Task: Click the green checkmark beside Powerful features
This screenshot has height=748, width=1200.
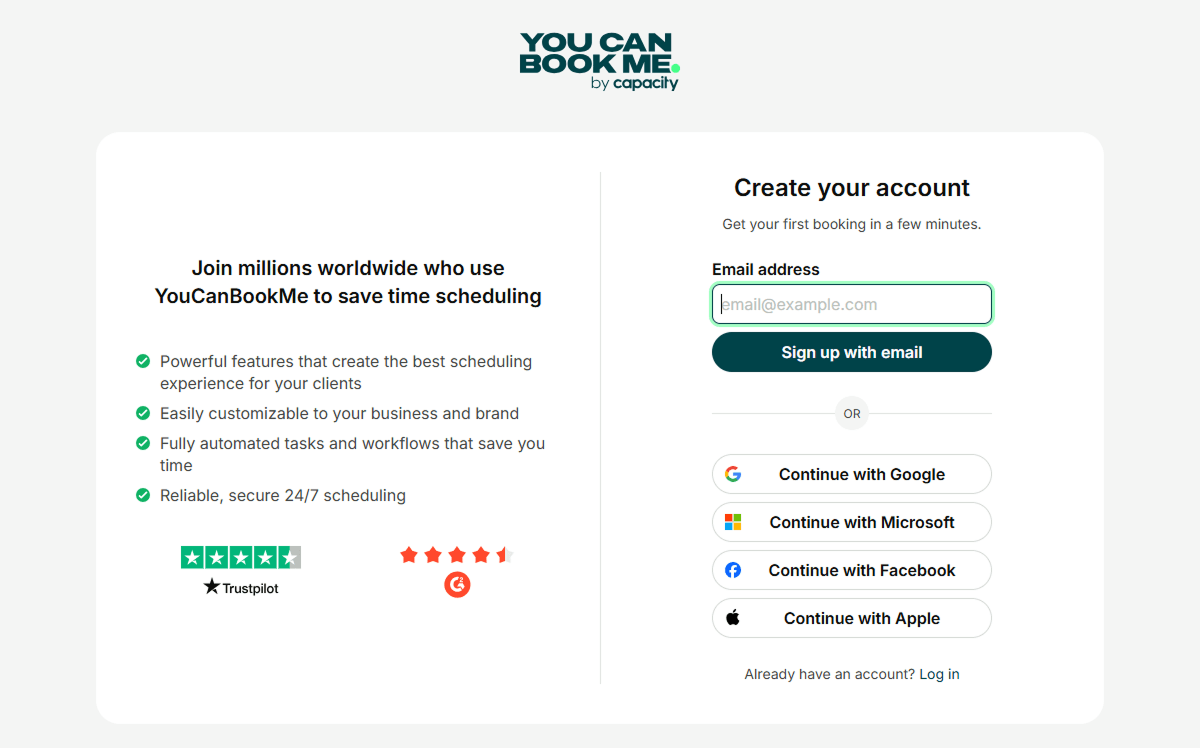Action: 143,361
